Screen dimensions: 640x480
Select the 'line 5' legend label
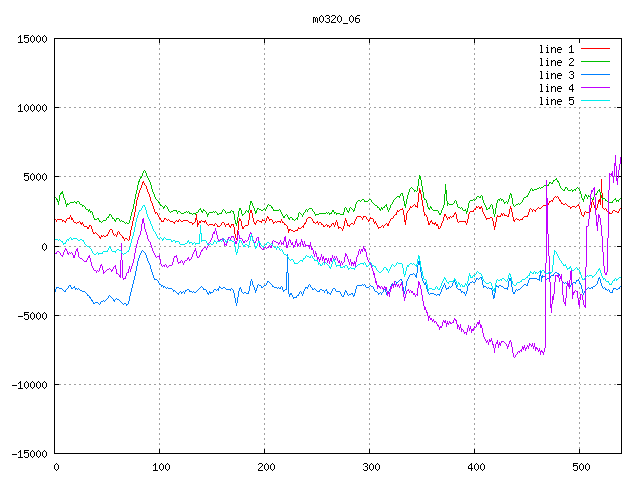point(556,101)
